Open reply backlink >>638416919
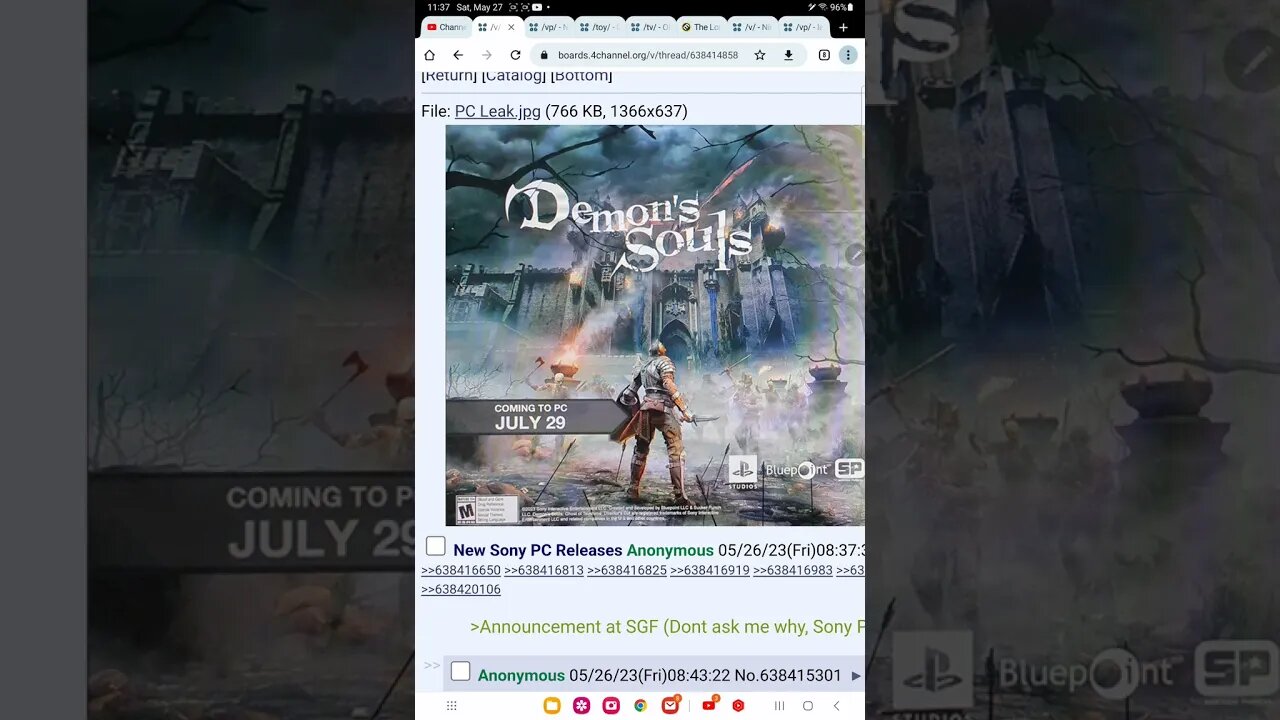Image resolution: width=1280 pixels, height=720 pixels. (x=710, y=570)
